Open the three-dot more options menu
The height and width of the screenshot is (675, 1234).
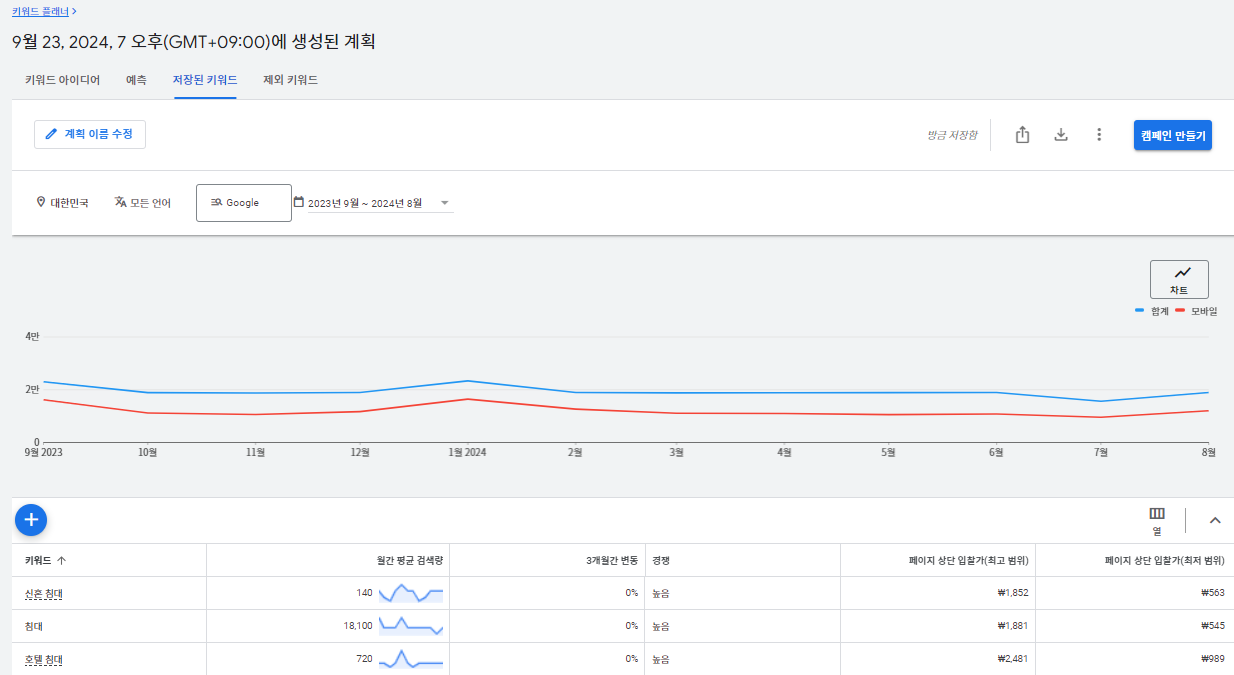pyautogui.click(x=1099, y=135)
